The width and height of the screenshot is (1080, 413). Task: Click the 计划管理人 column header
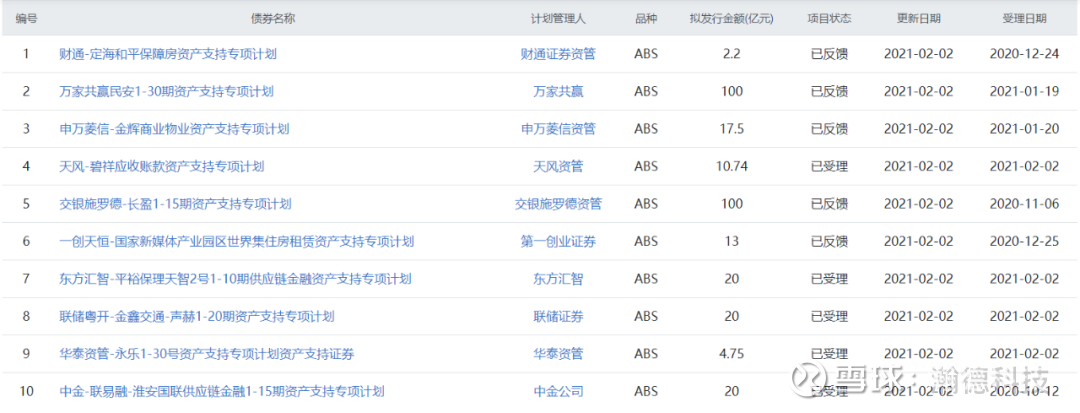click(558, 18)
